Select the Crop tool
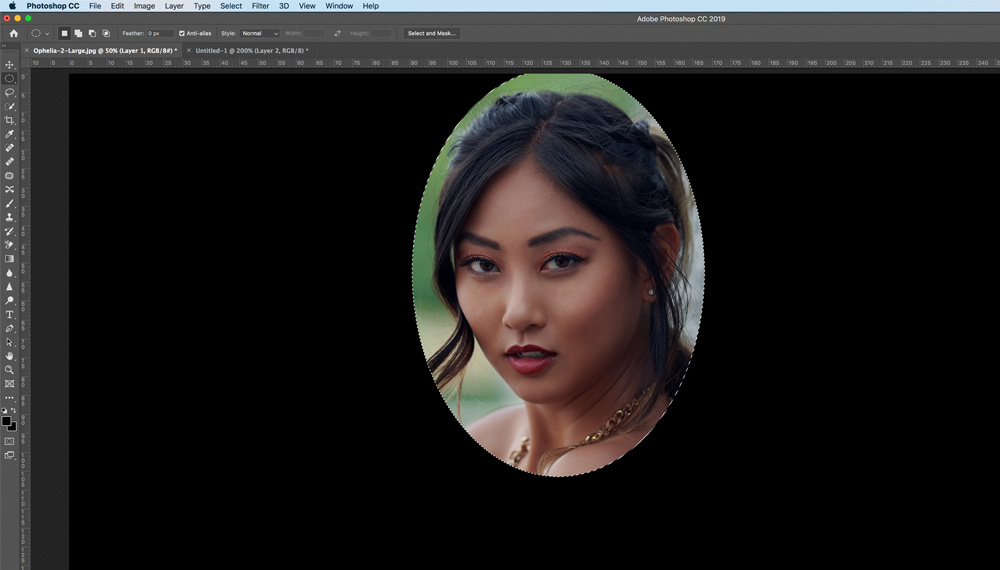Viewport: 1000px width, 570px height. pyautogui.click(x=10, y=120)
